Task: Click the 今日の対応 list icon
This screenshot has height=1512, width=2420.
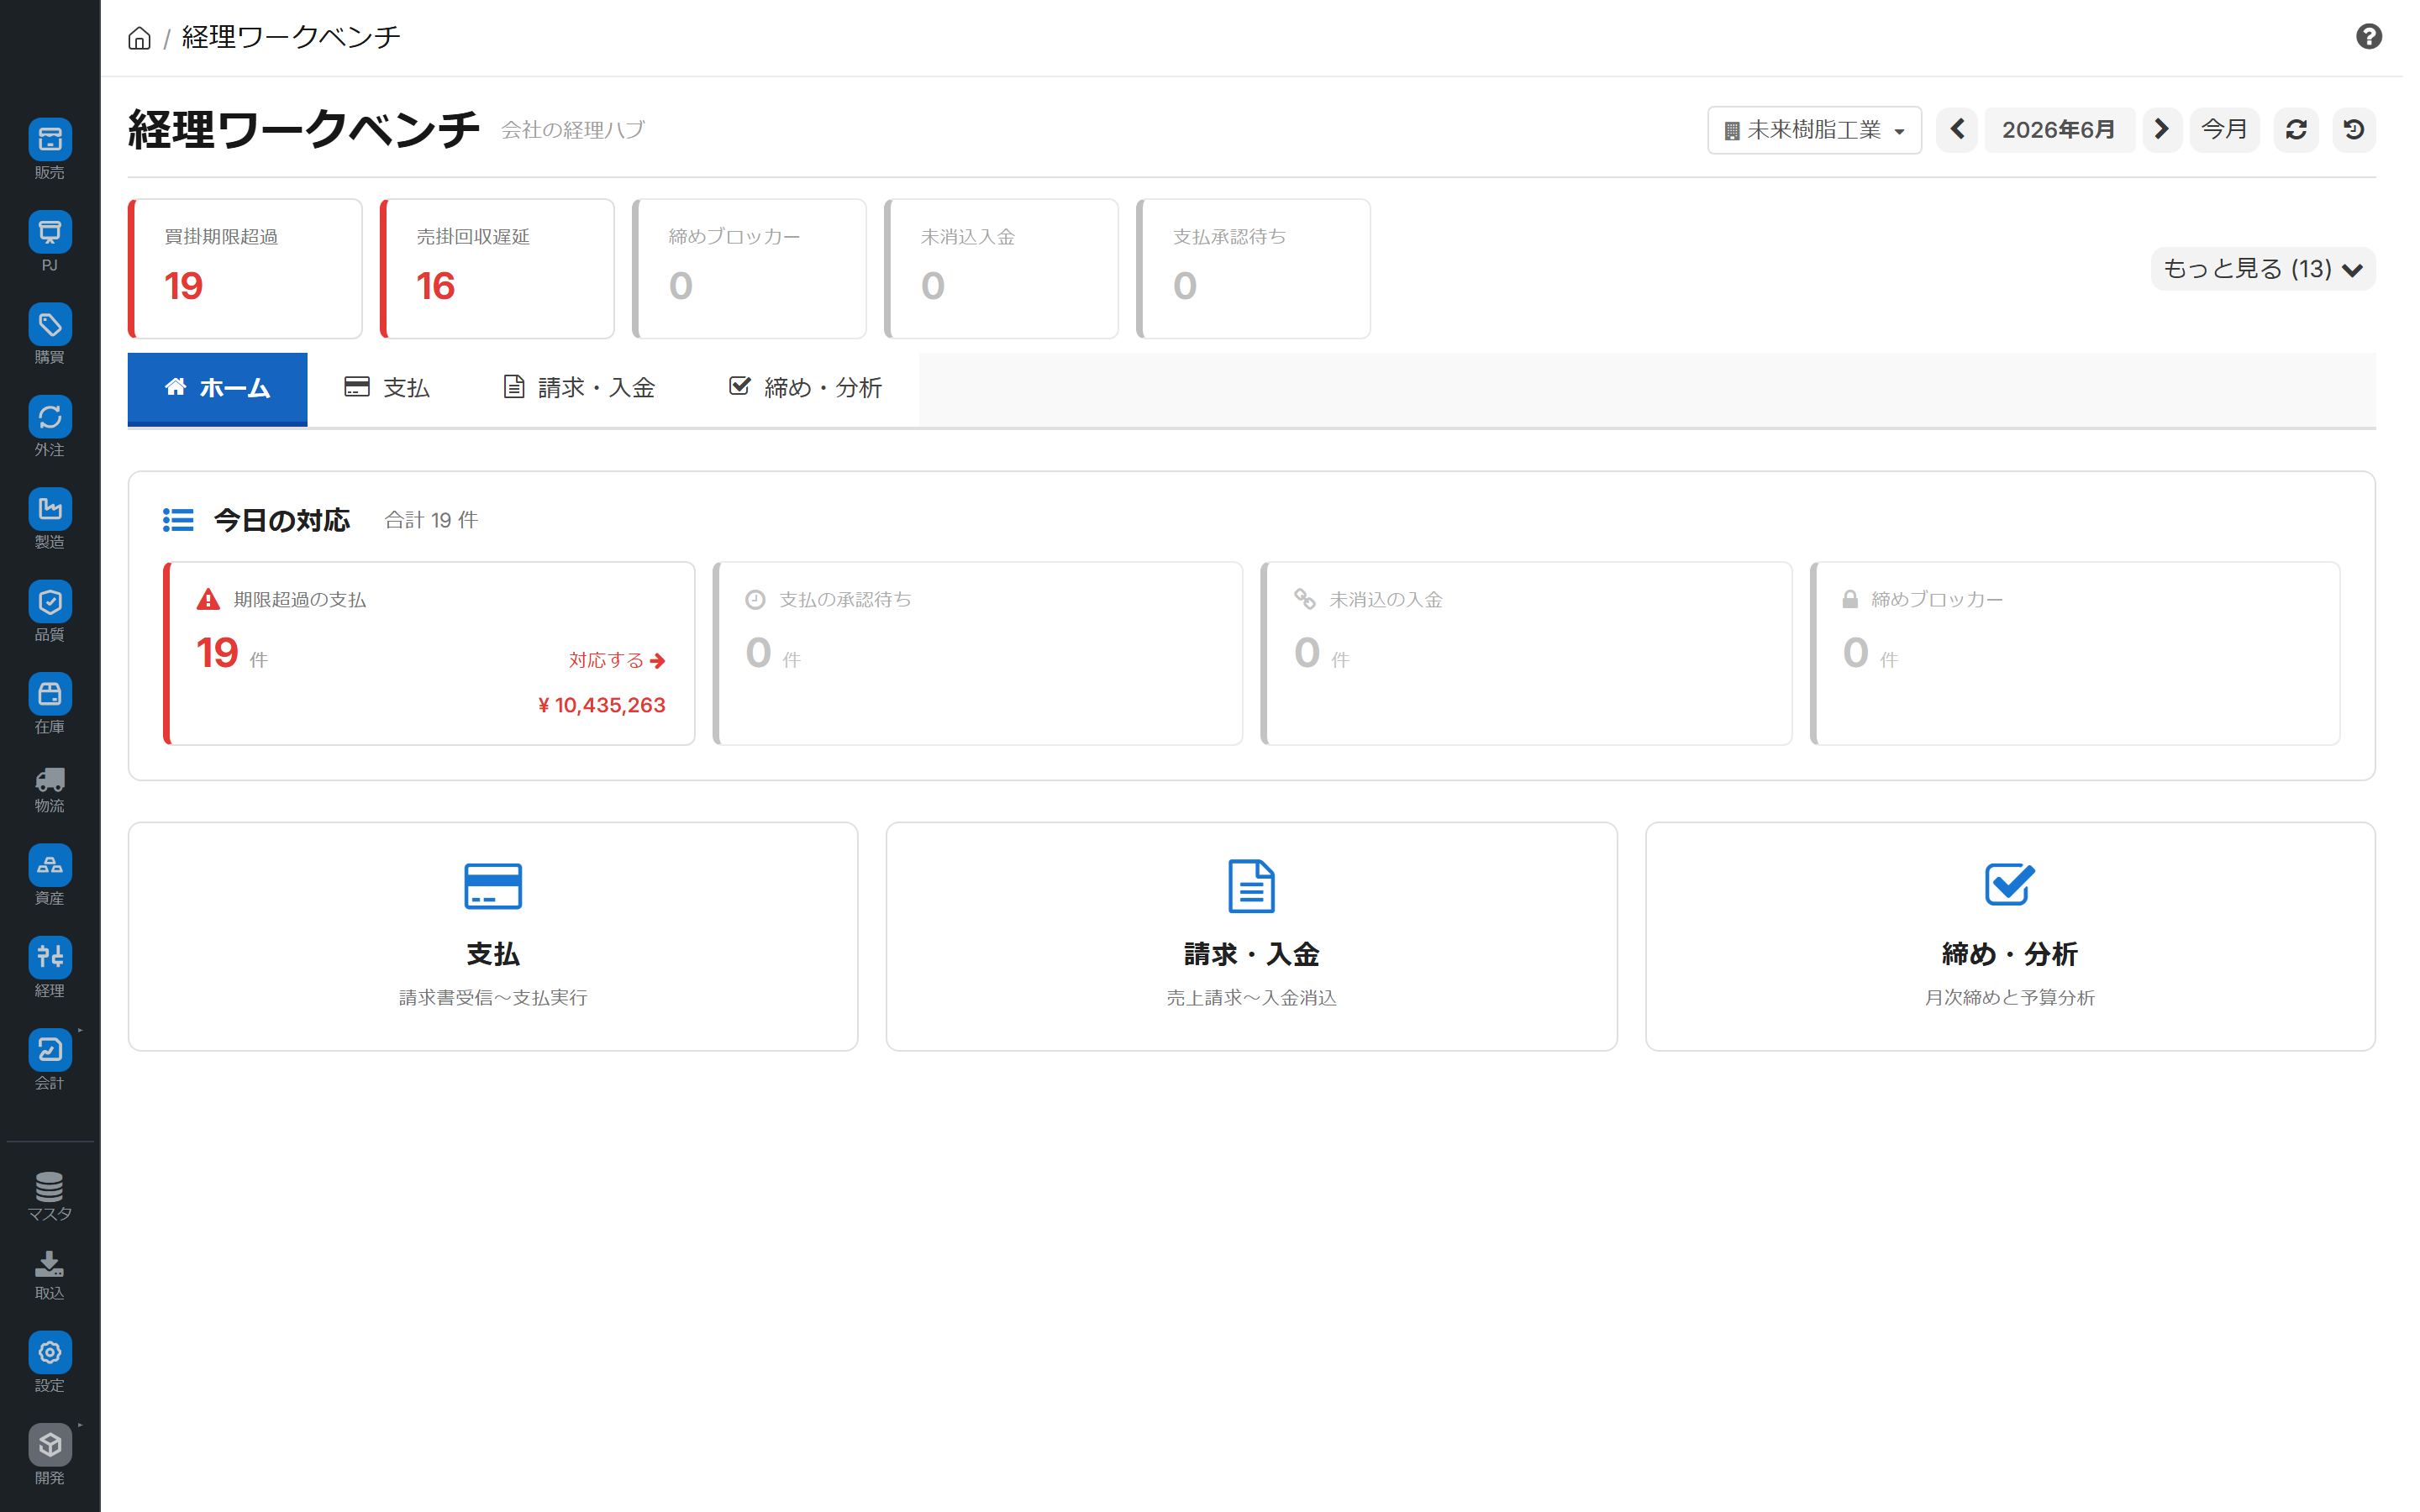Action: coord(178,520)
